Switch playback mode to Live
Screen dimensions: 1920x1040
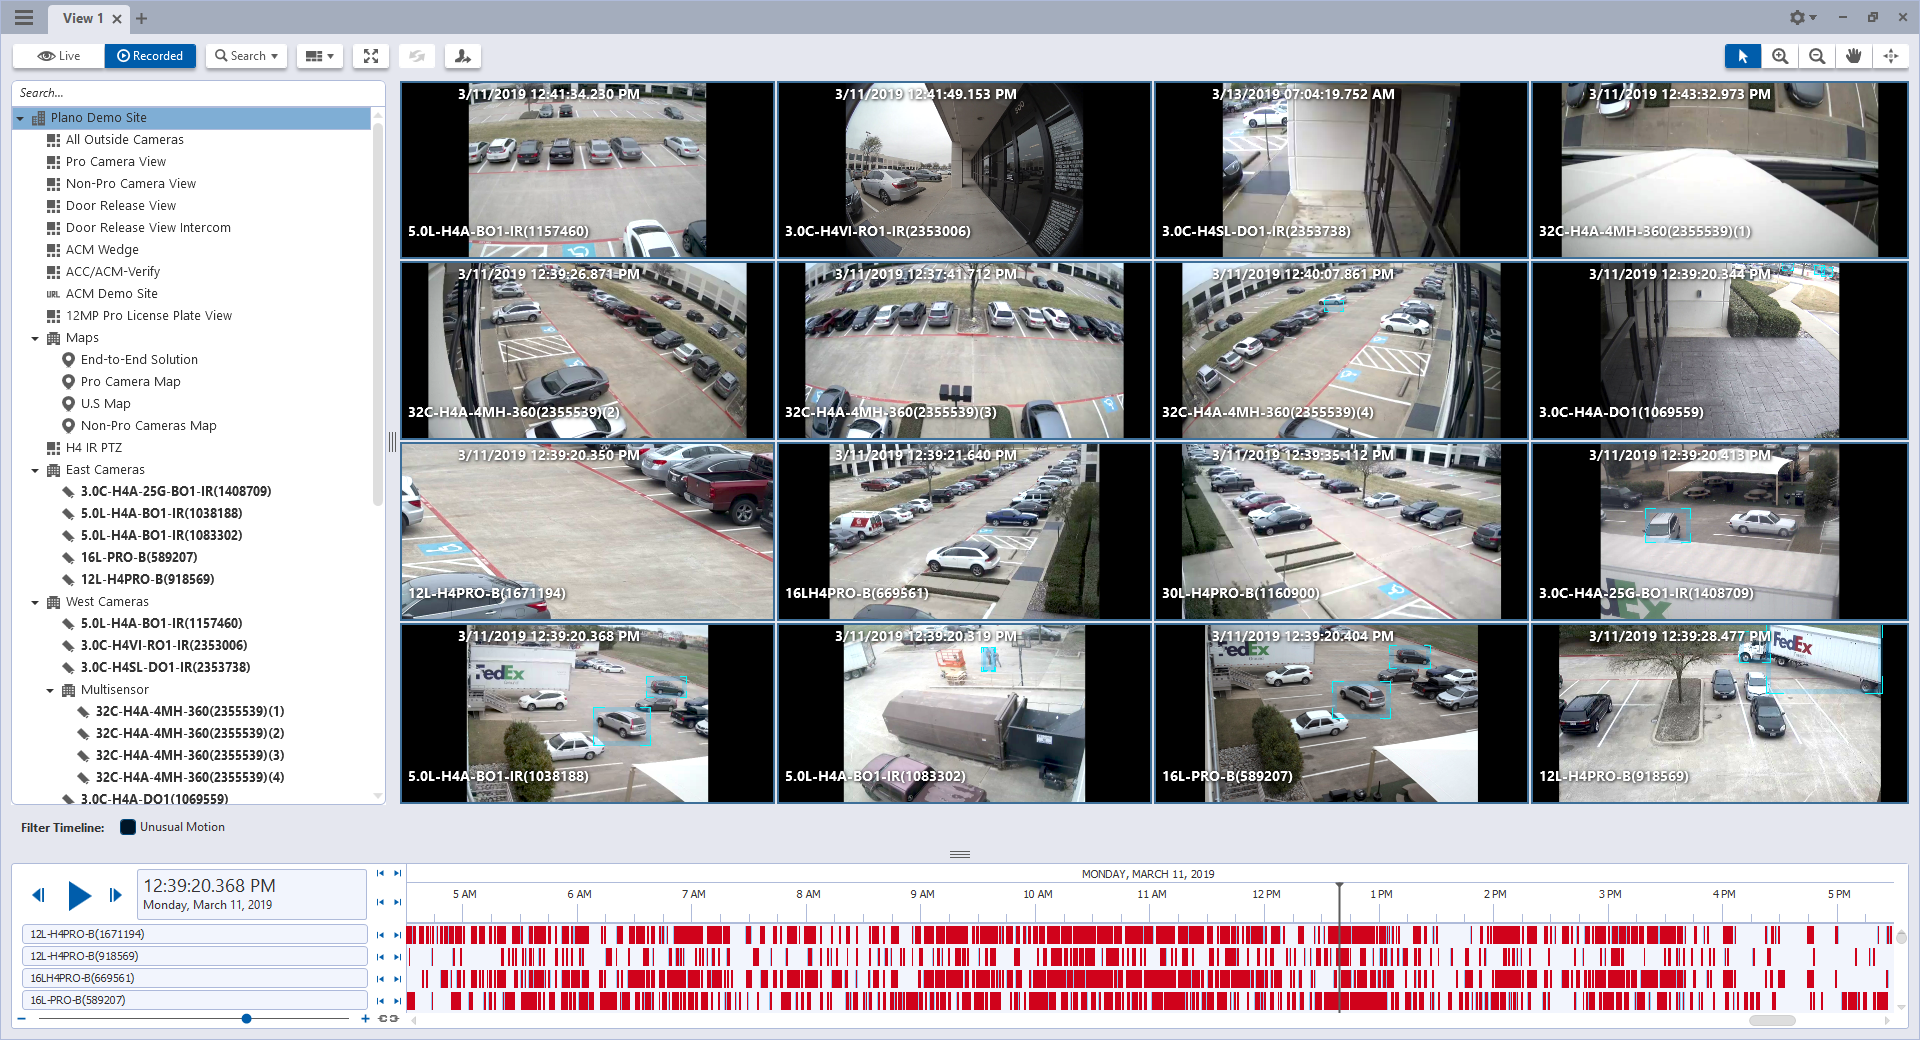57,56
